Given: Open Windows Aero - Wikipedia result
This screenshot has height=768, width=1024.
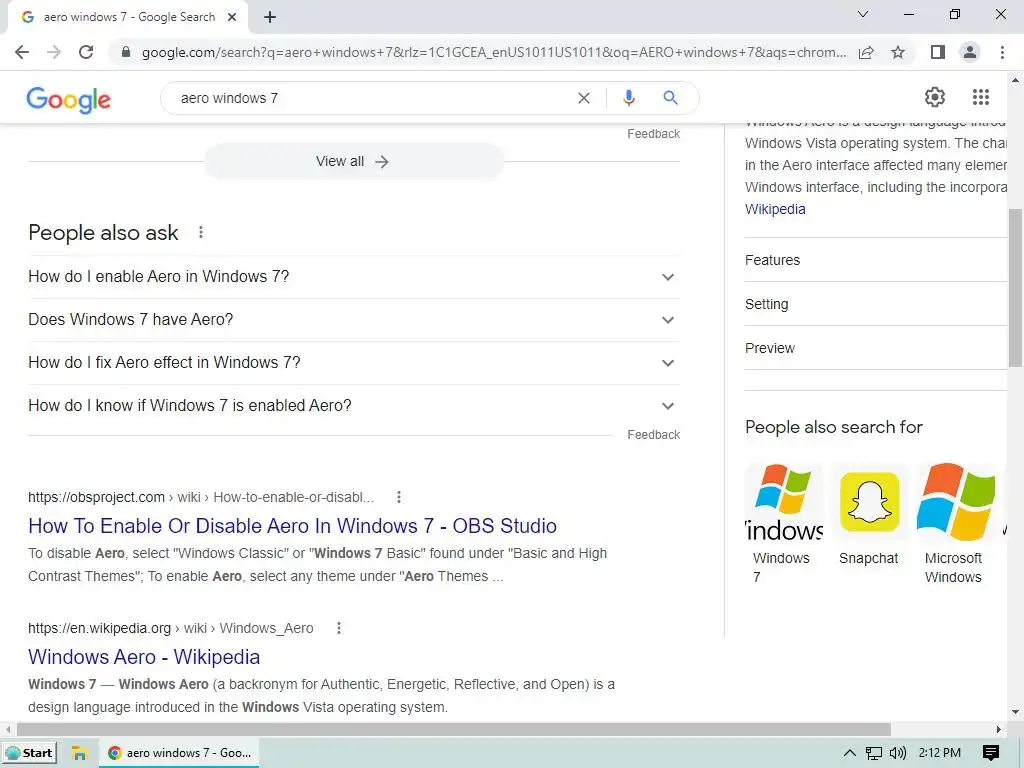Looking at the screenshot, I should 144,657.
